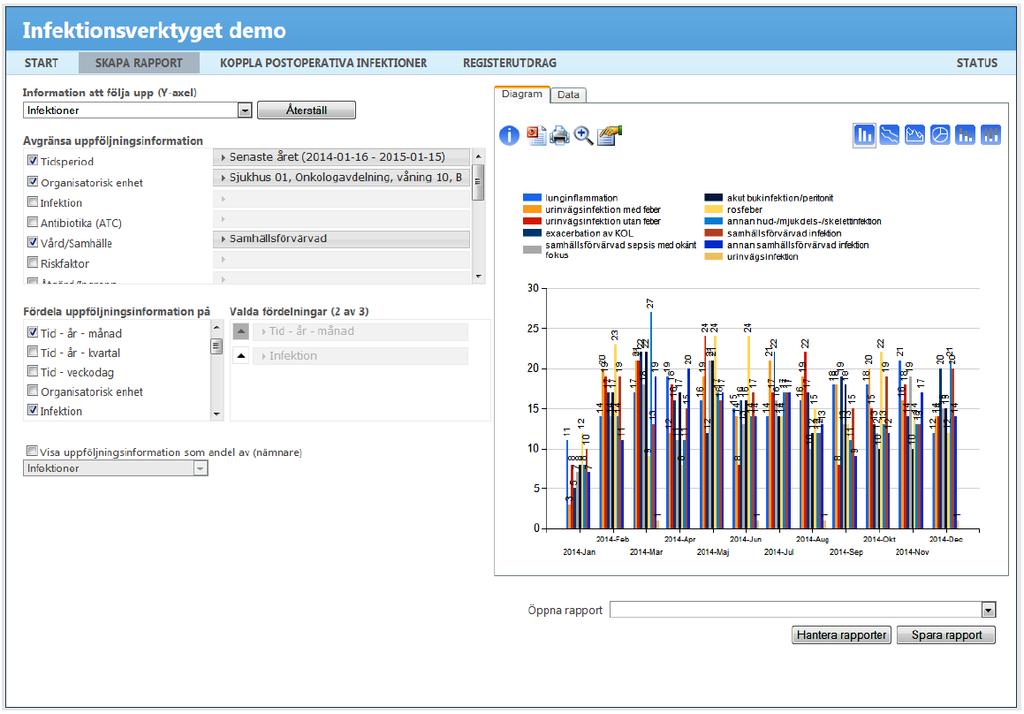Click the Infektionsverktyget demo title
The image size is (1024, 714).
(x=154, y=31)
